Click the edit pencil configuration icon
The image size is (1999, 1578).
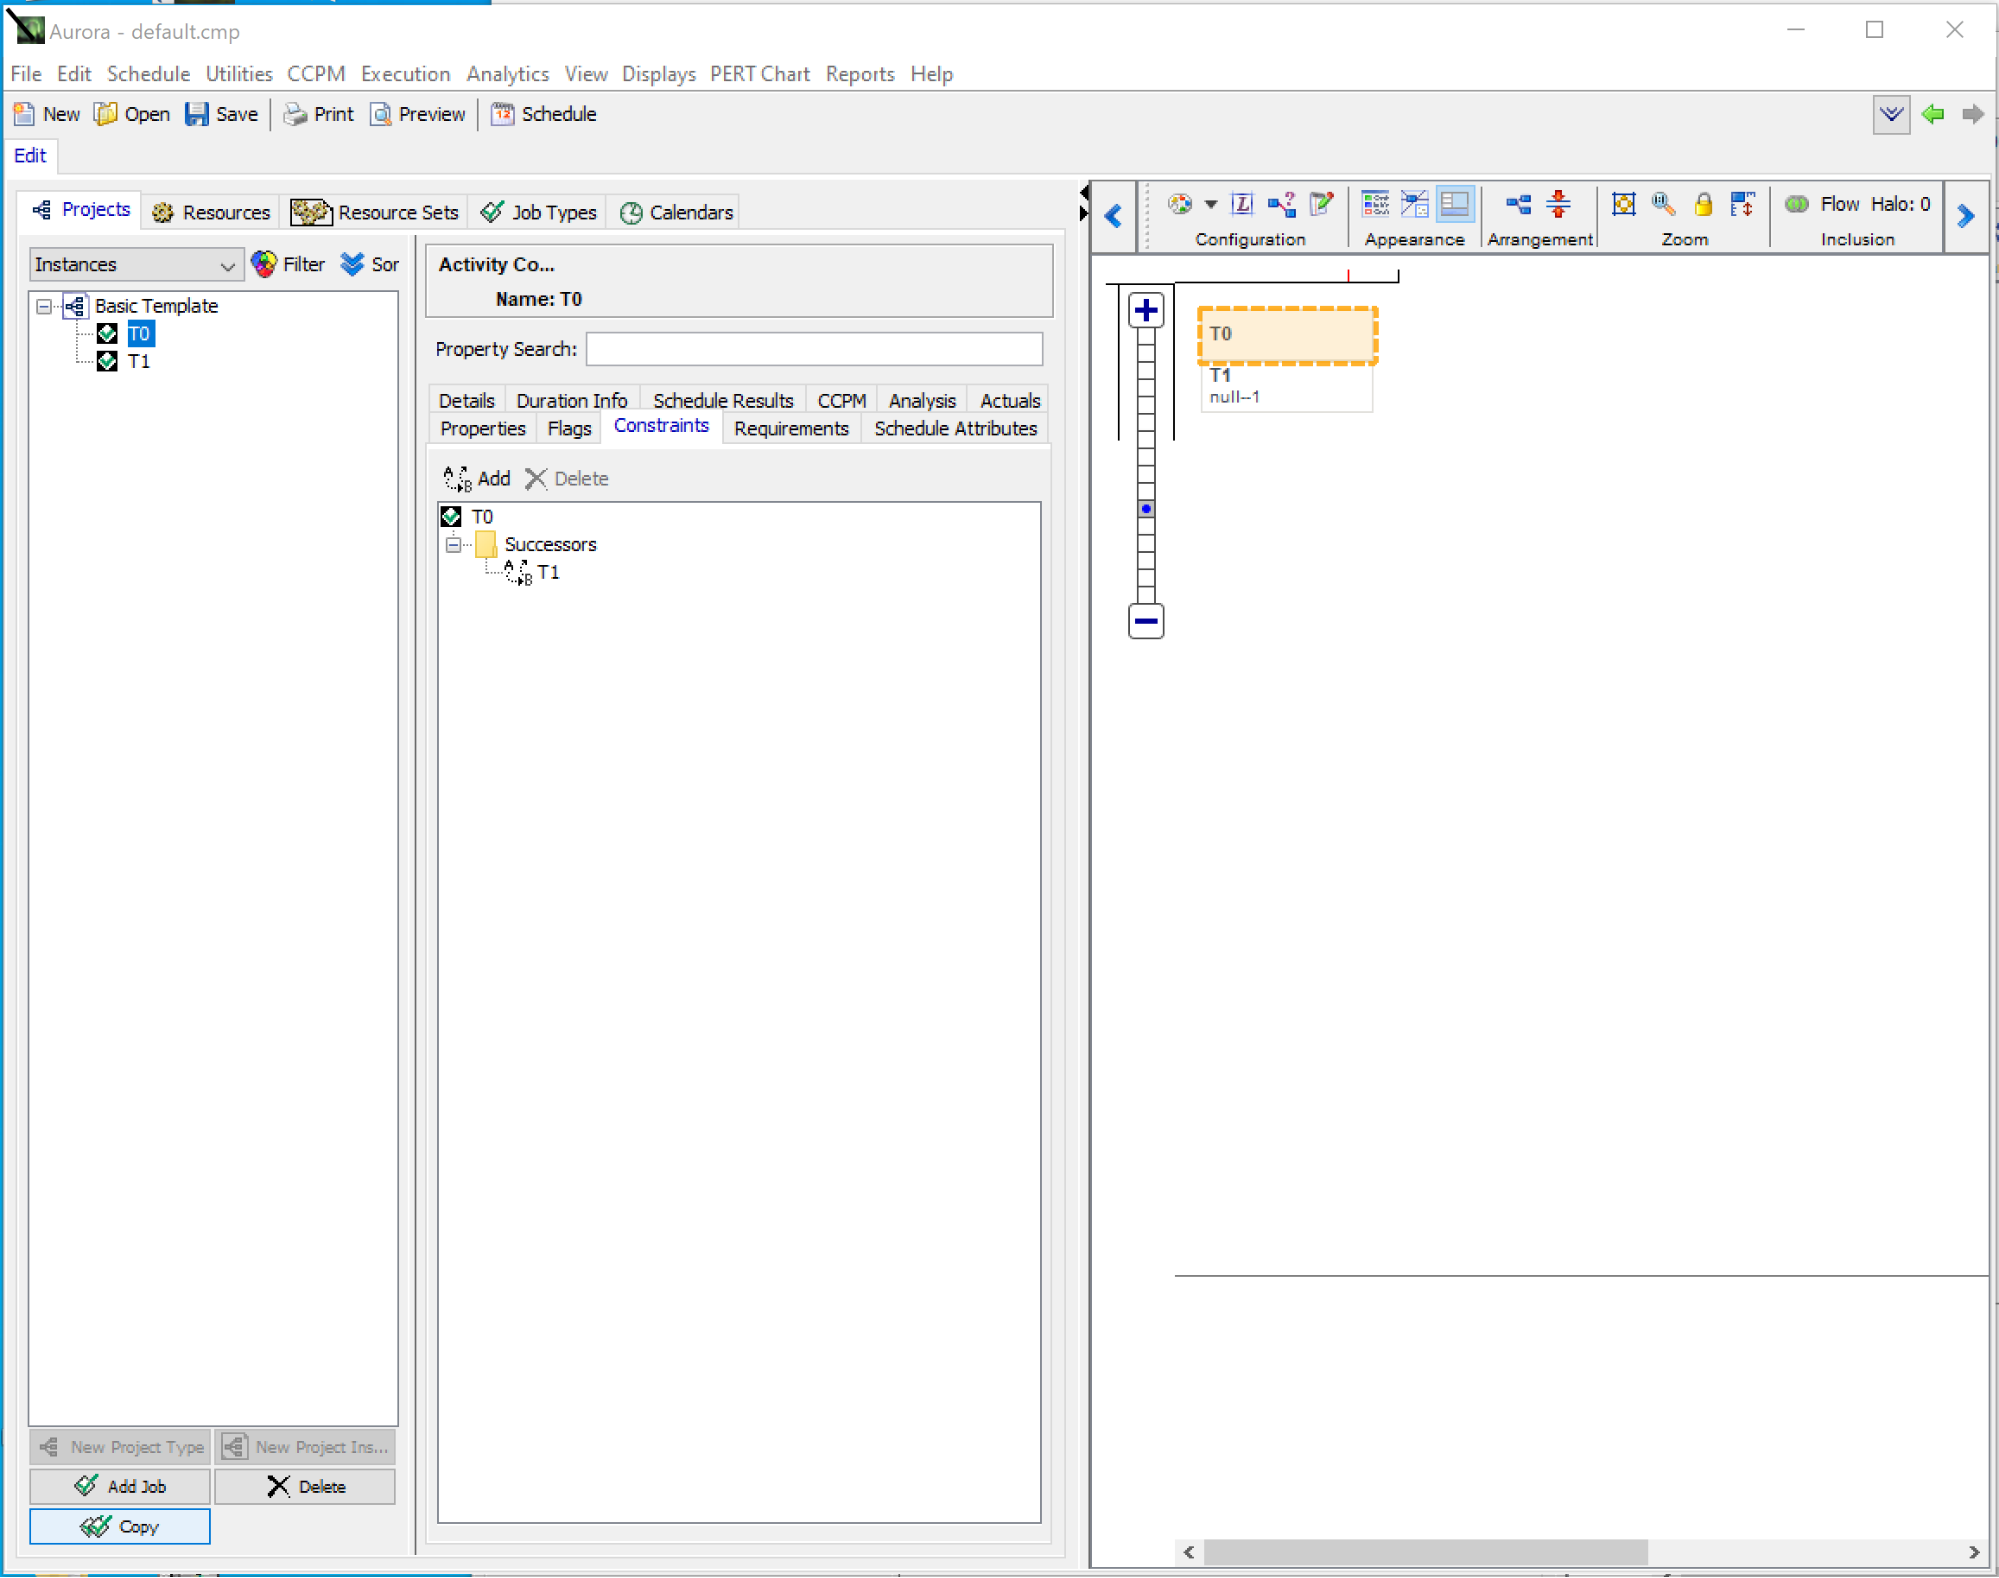click(x=1322, y=204)
